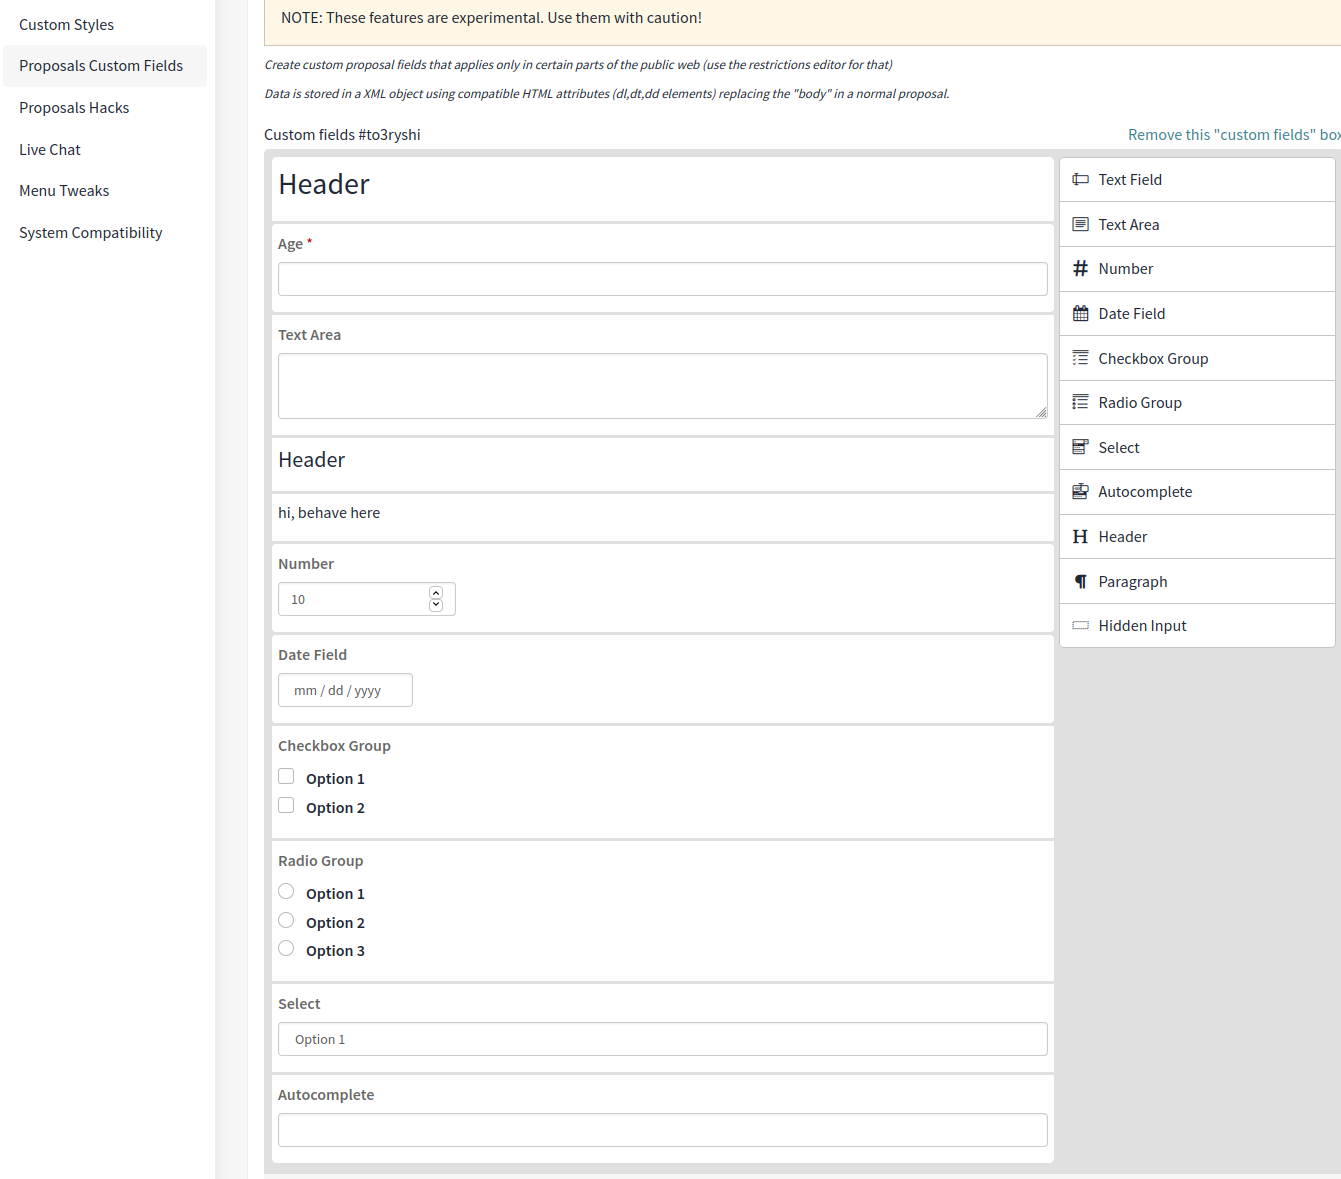Image resolution: width=1341 pixels, height=1179 pixels.
Task: Click the Header H icon
Action: pyautogui.click(x=1080, y=536)
